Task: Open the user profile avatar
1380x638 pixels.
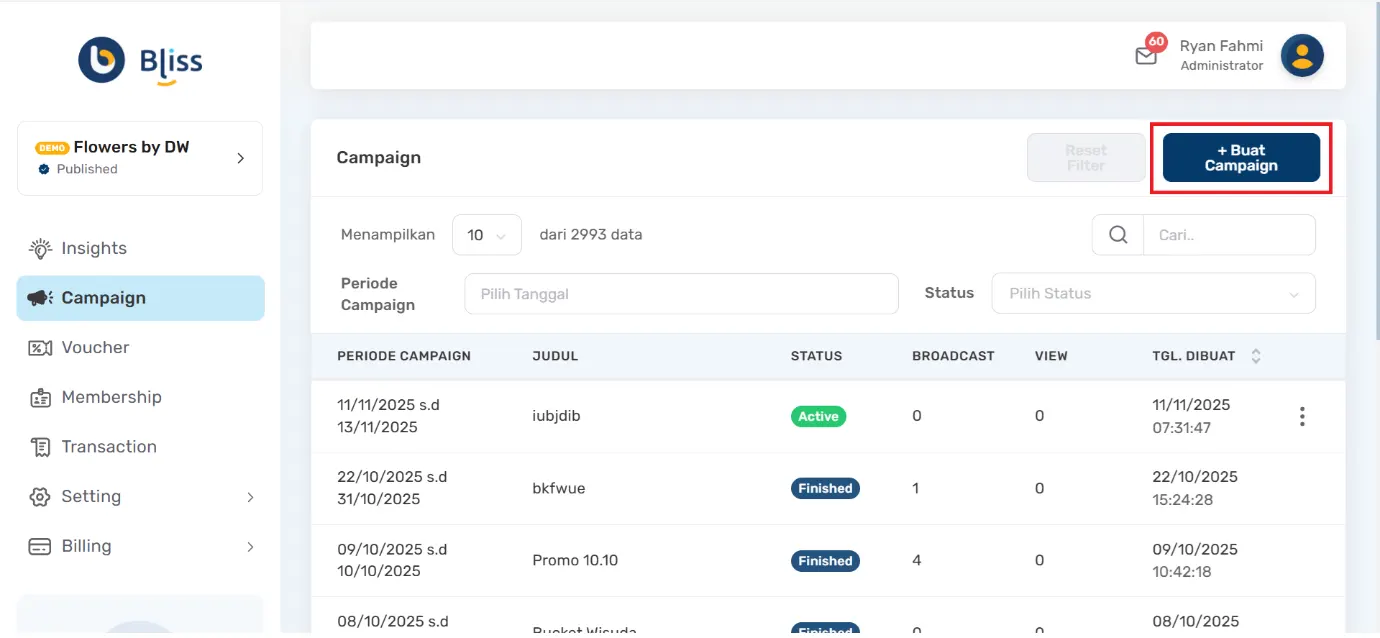Action: point(1302,56)
